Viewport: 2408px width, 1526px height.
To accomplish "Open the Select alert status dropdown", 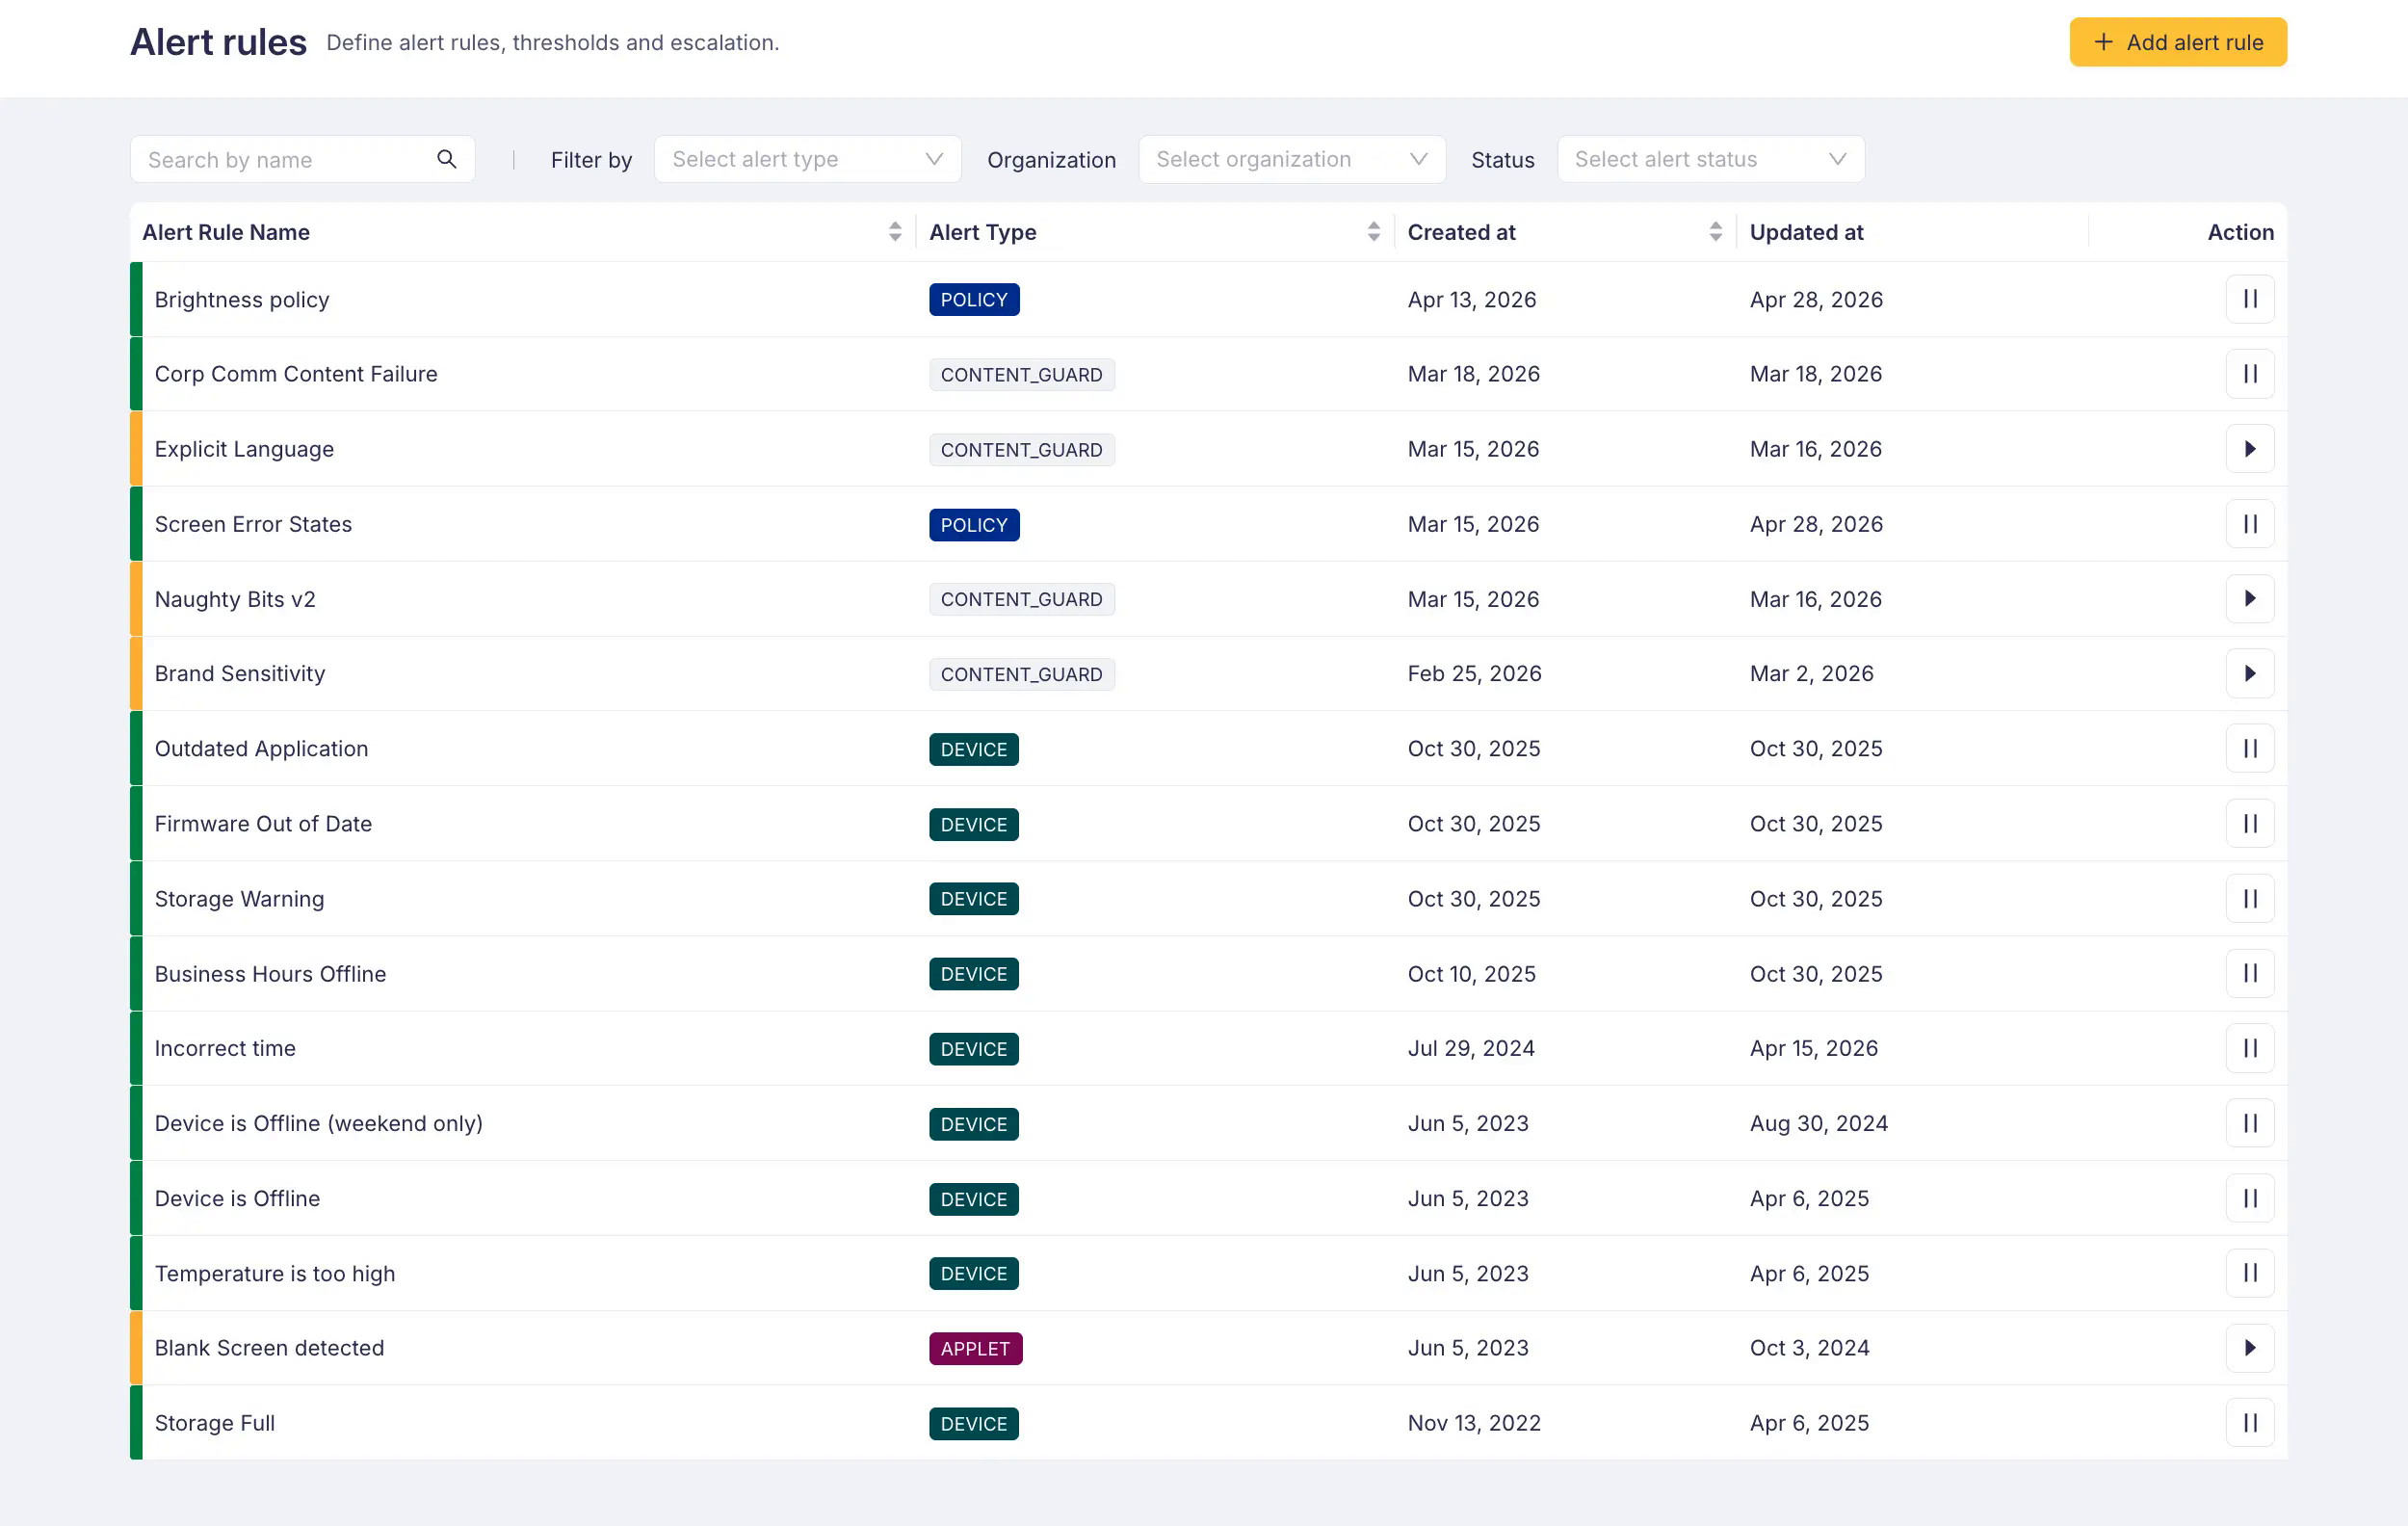I will click(x=1710, y=159).
